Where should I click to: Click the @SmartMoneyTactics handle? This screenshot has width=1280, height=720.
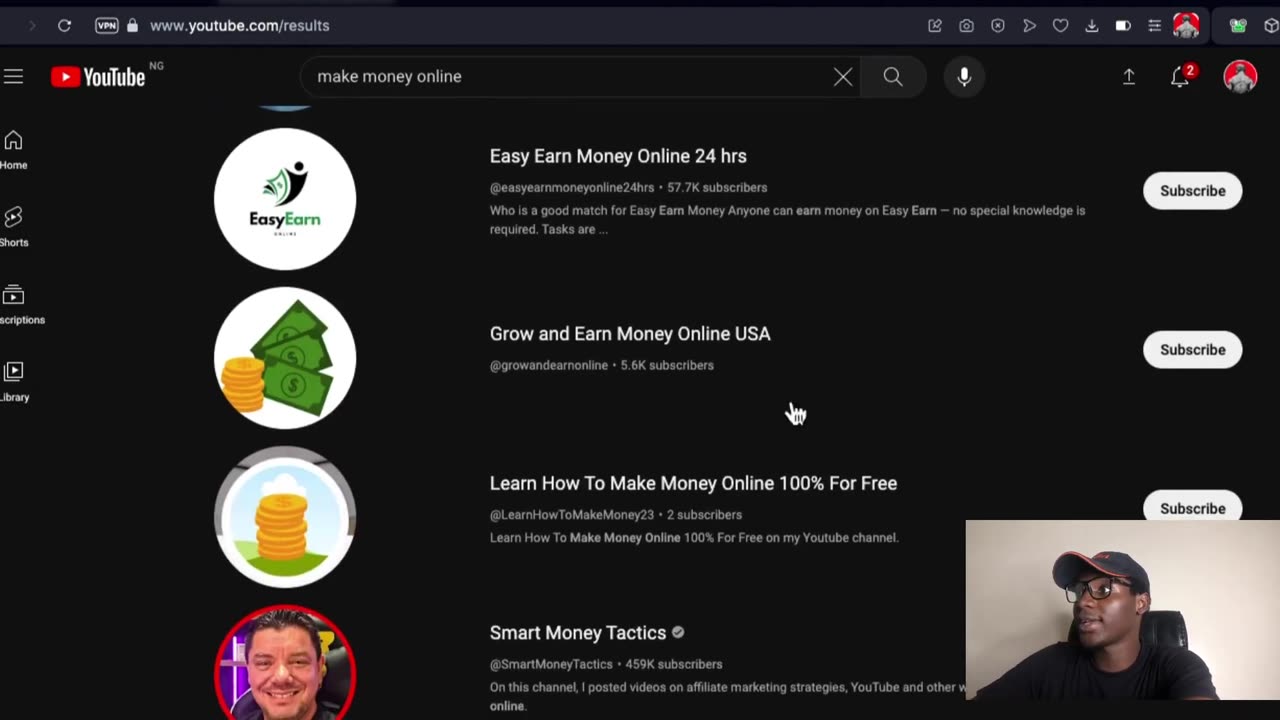(551, 664)
